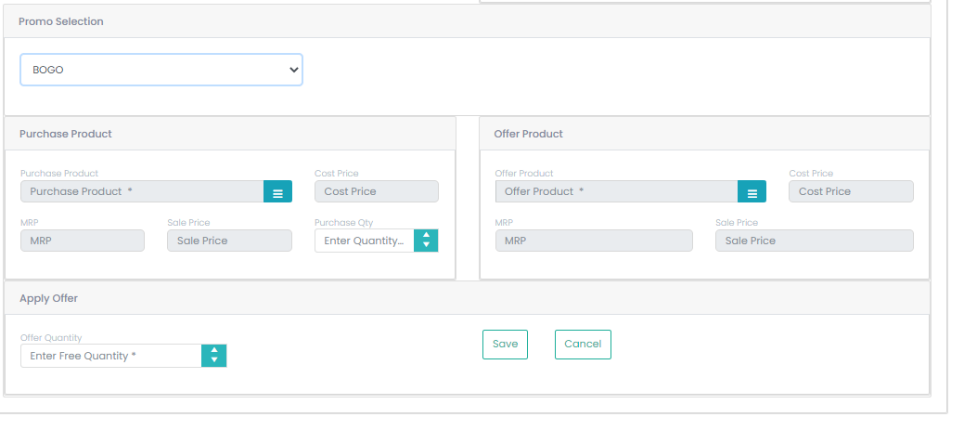Click Sale Price field in Offer Product panel

tap(814, 241)
